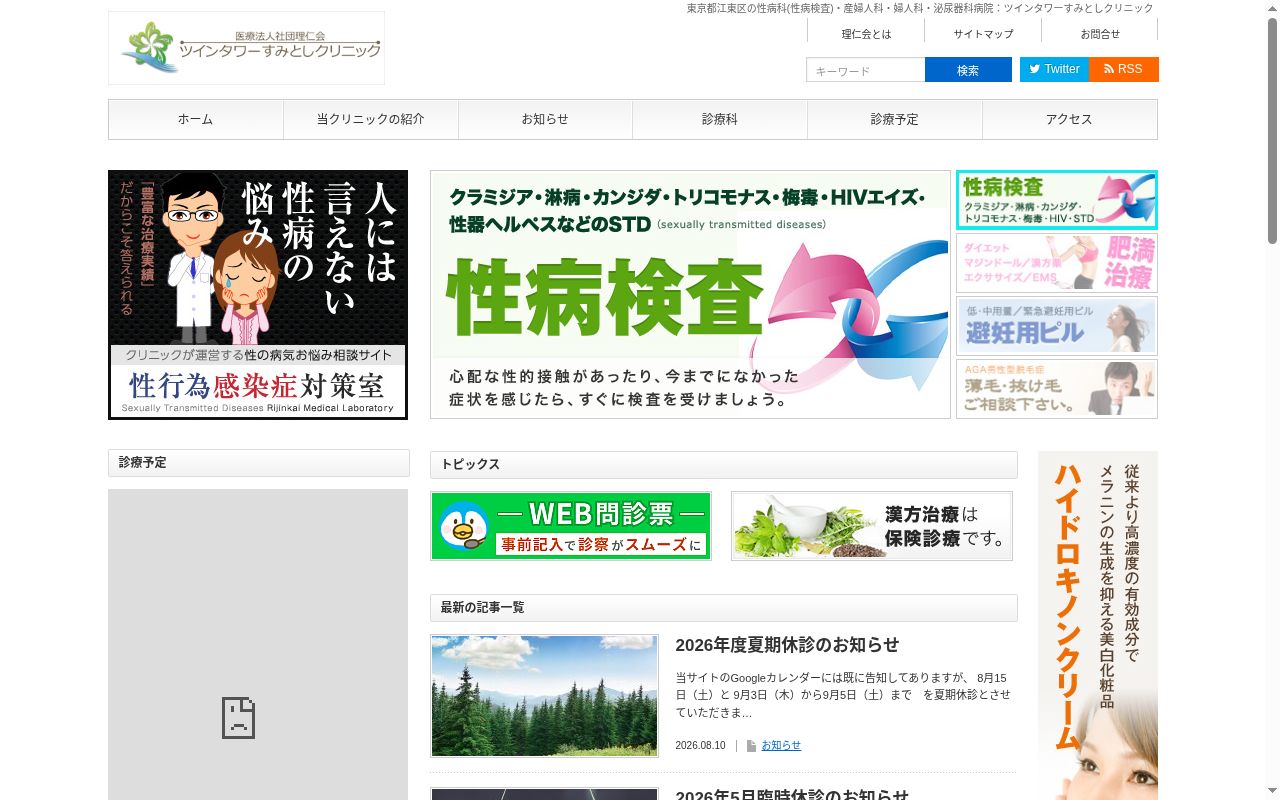The width and height of the screenshot is (1280, 800).
Task: Open the Twitter button
Action: pos(1054,69)
